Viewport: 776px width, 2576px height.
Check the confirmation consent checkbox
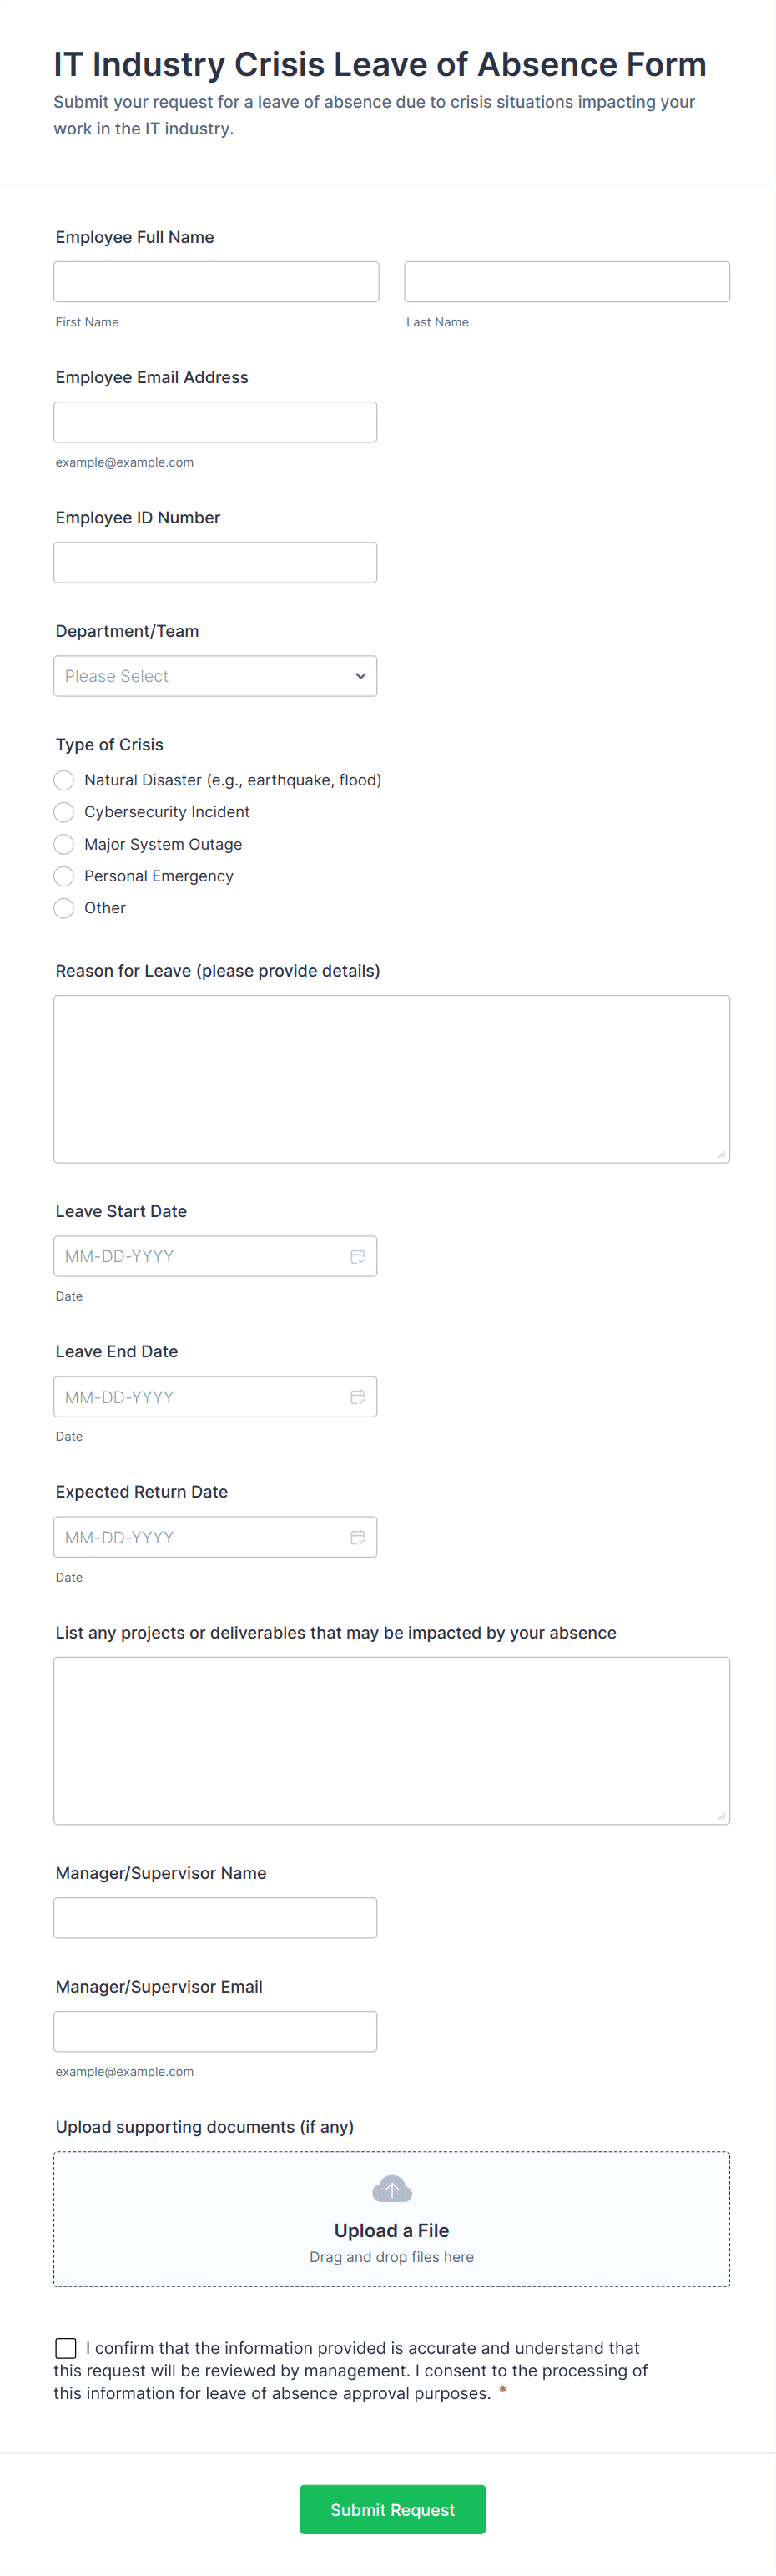(x=66, y=2347)
